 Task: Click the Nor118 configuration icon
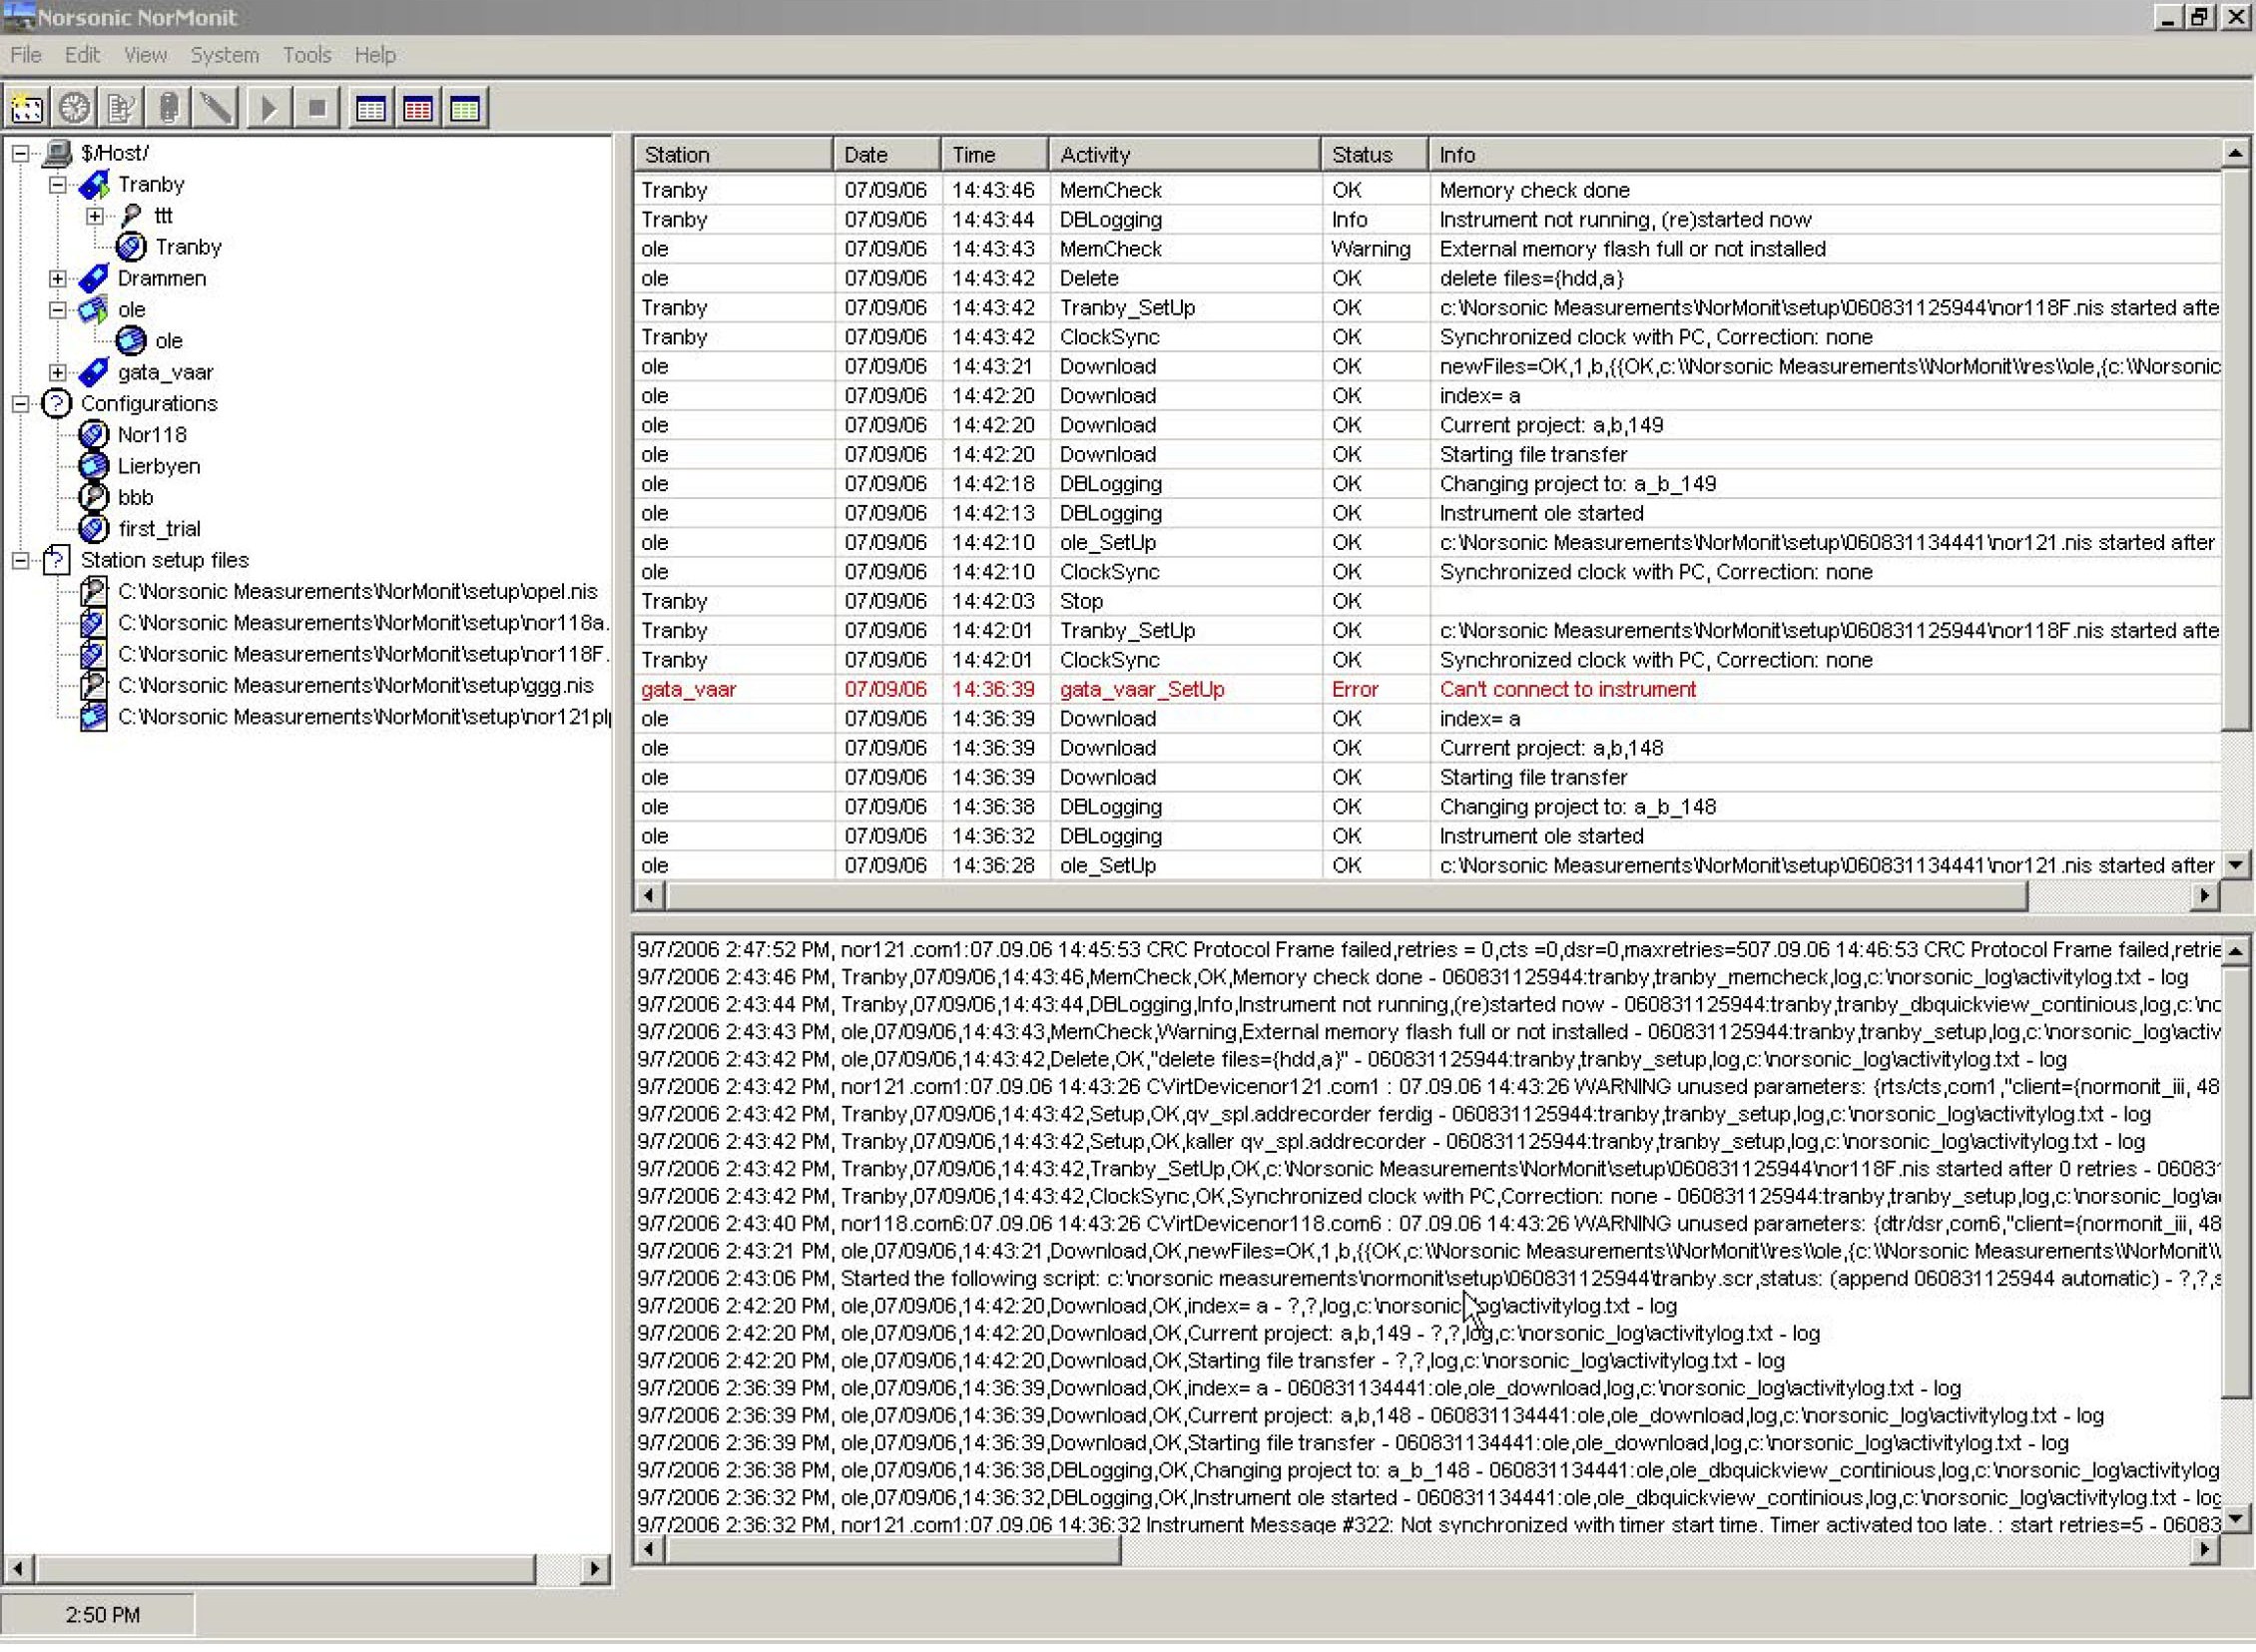coord(93,434)
